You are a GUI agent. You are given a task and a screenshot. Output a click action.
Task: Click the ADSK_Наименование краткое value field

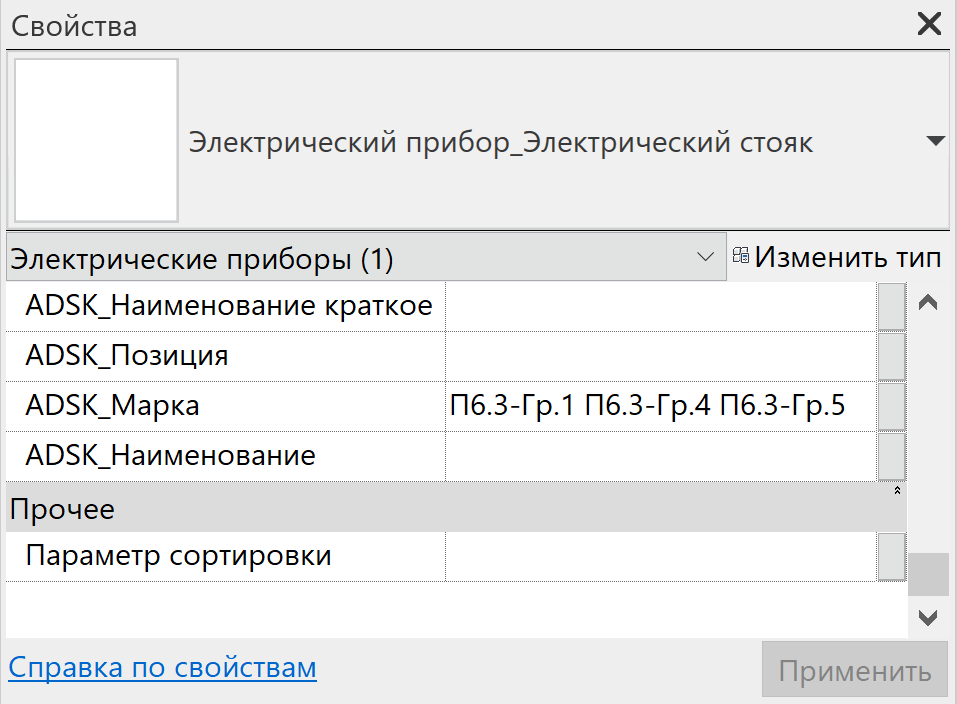coord(661,307)
